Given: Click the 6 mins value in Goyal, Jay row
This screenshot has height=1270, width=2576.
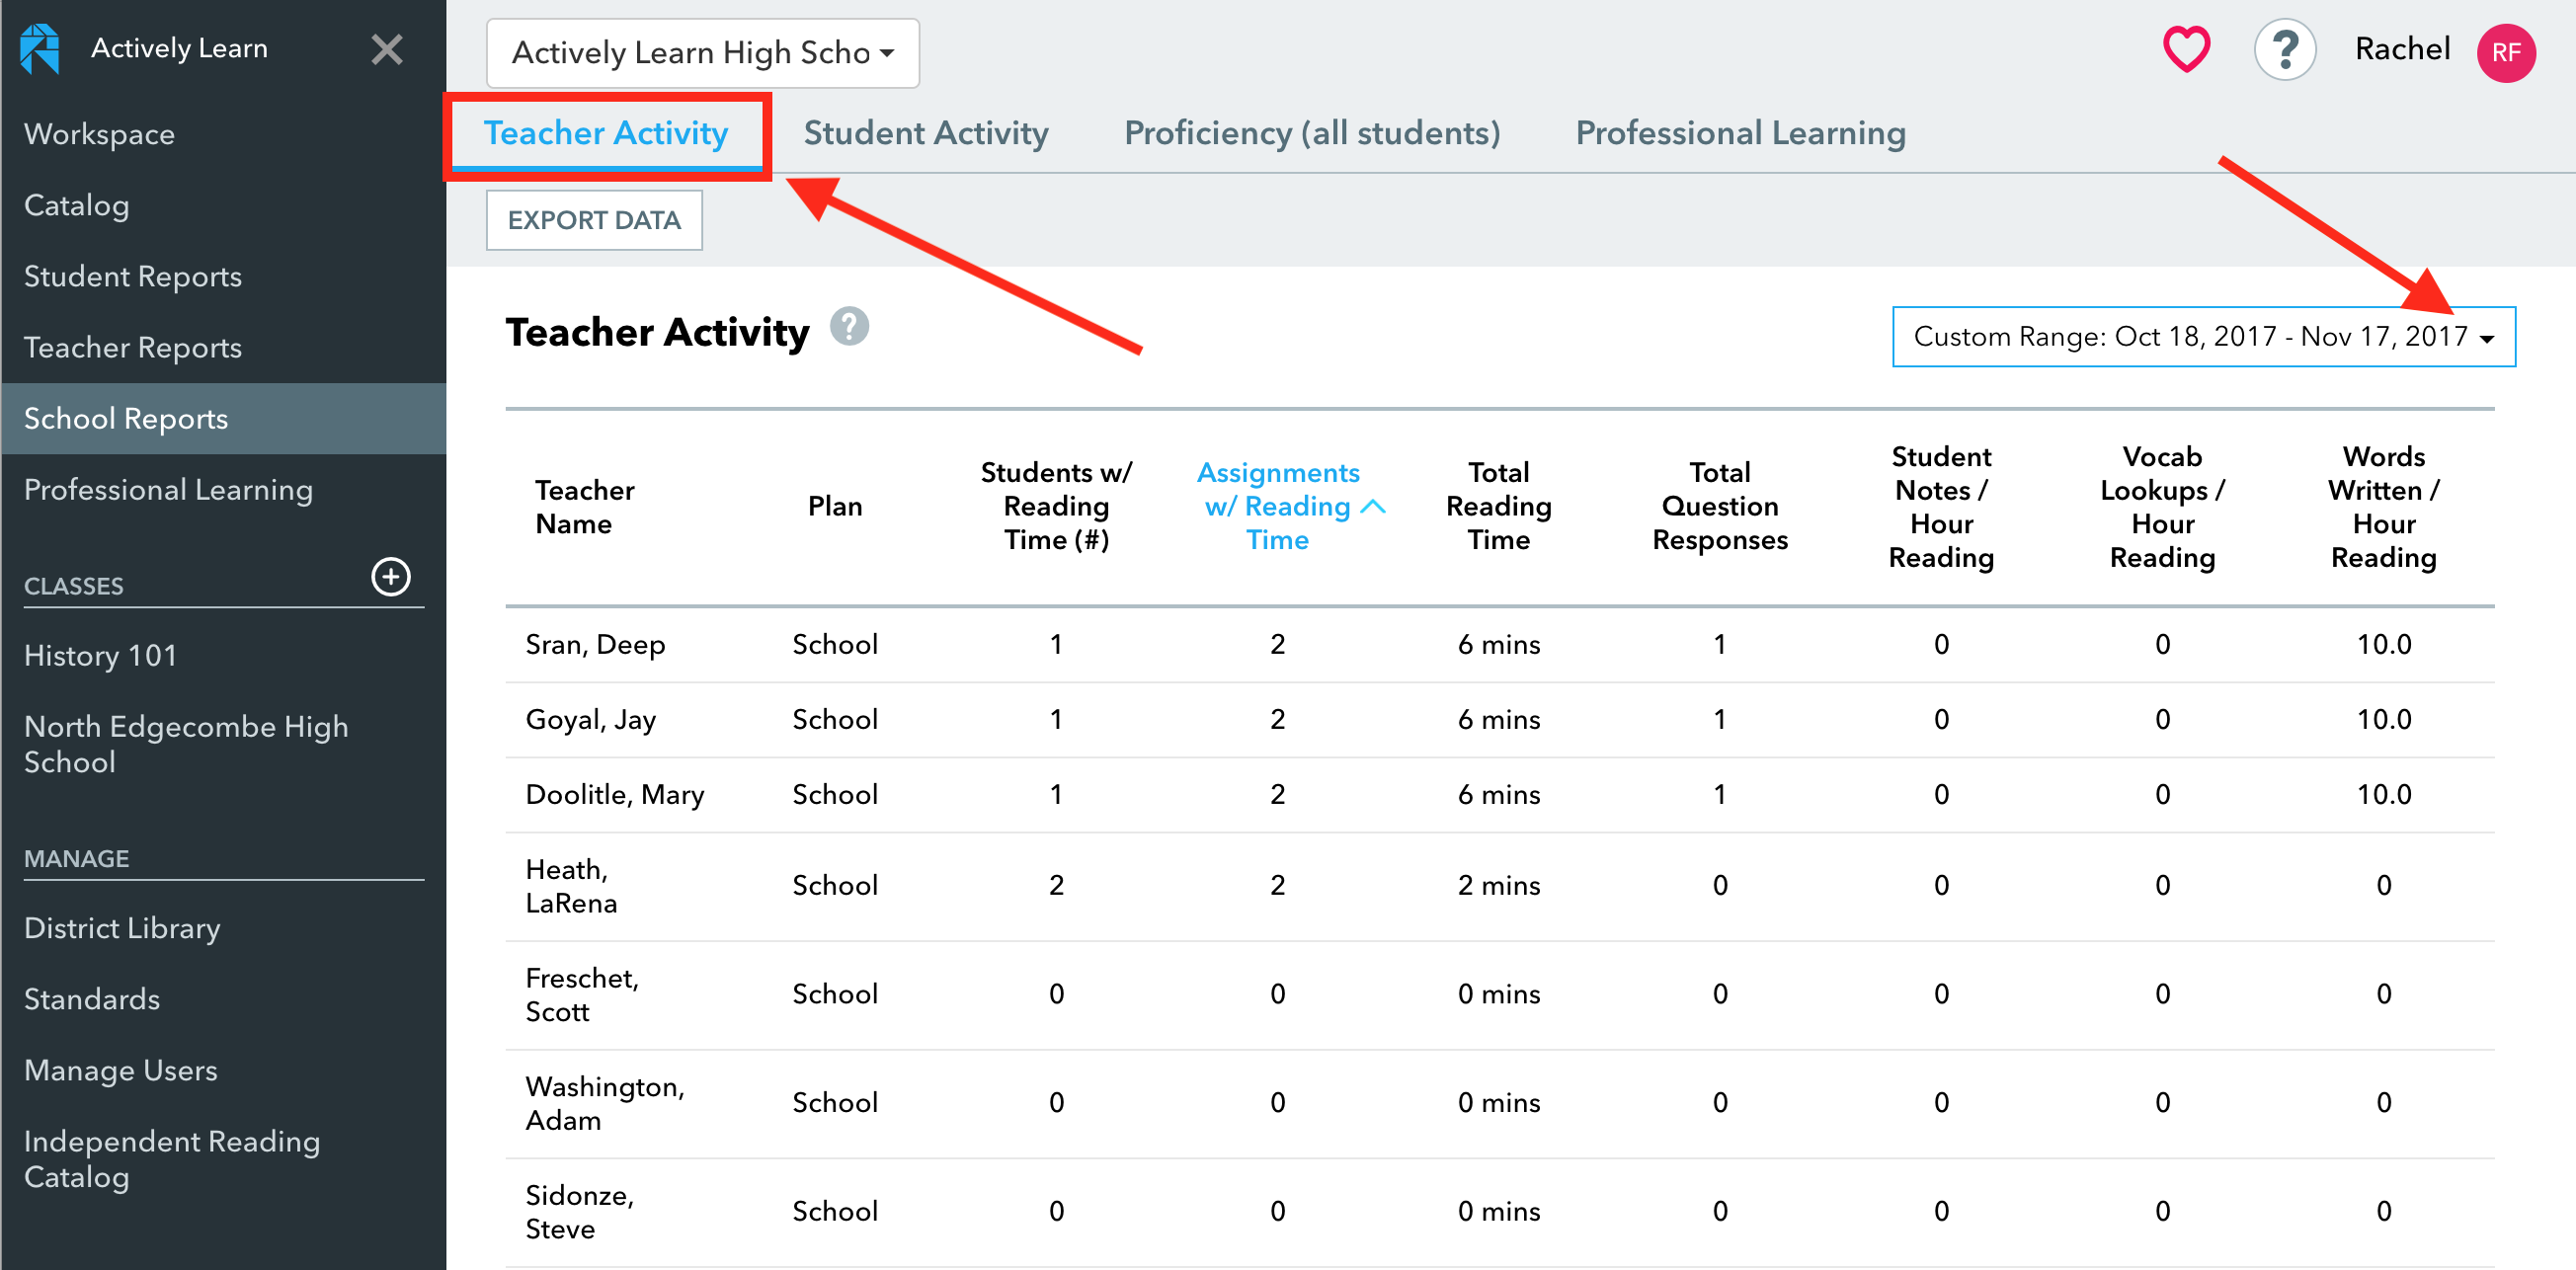Looking at the screenshot, I should click(x=1499, y=720).
